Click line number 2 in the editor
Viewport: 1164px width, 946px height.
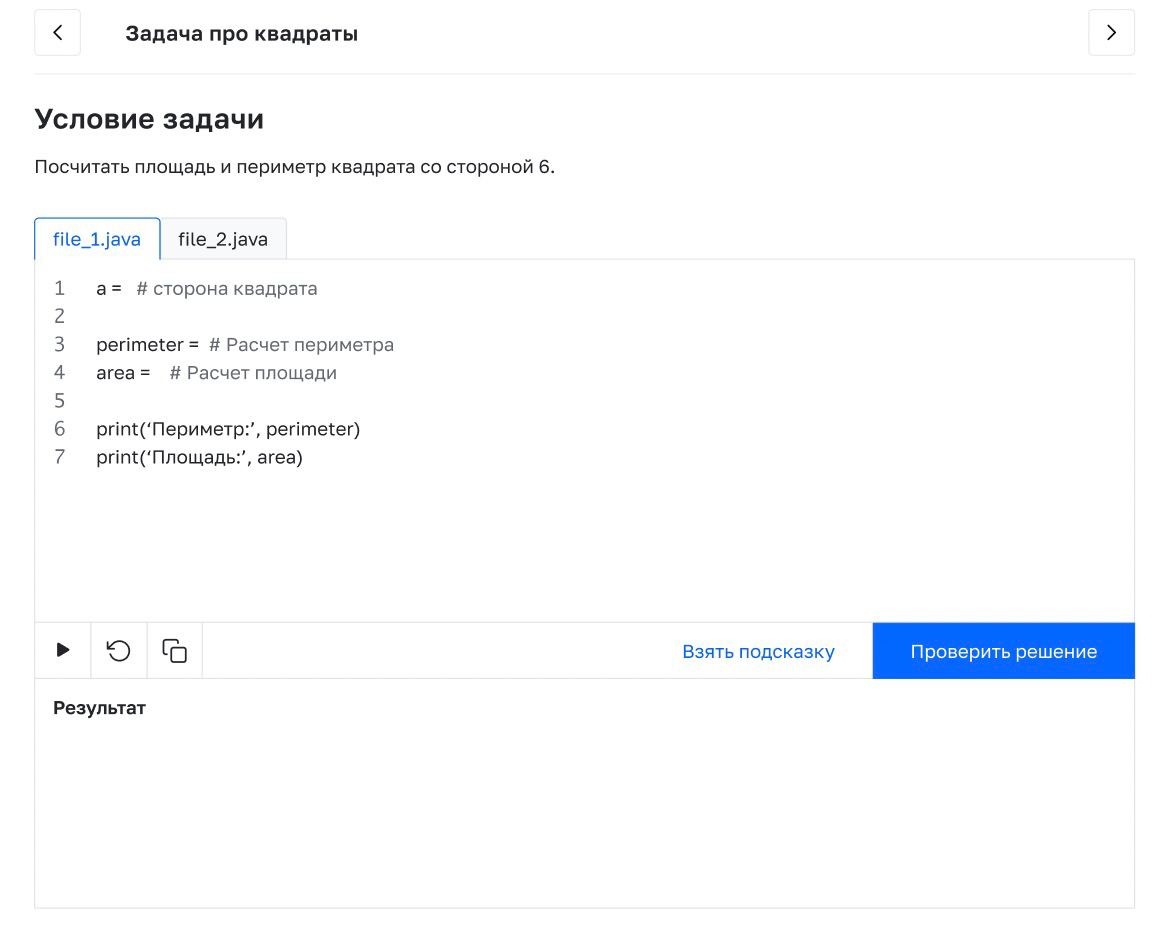pyautogui.click(x=59, y=316)
